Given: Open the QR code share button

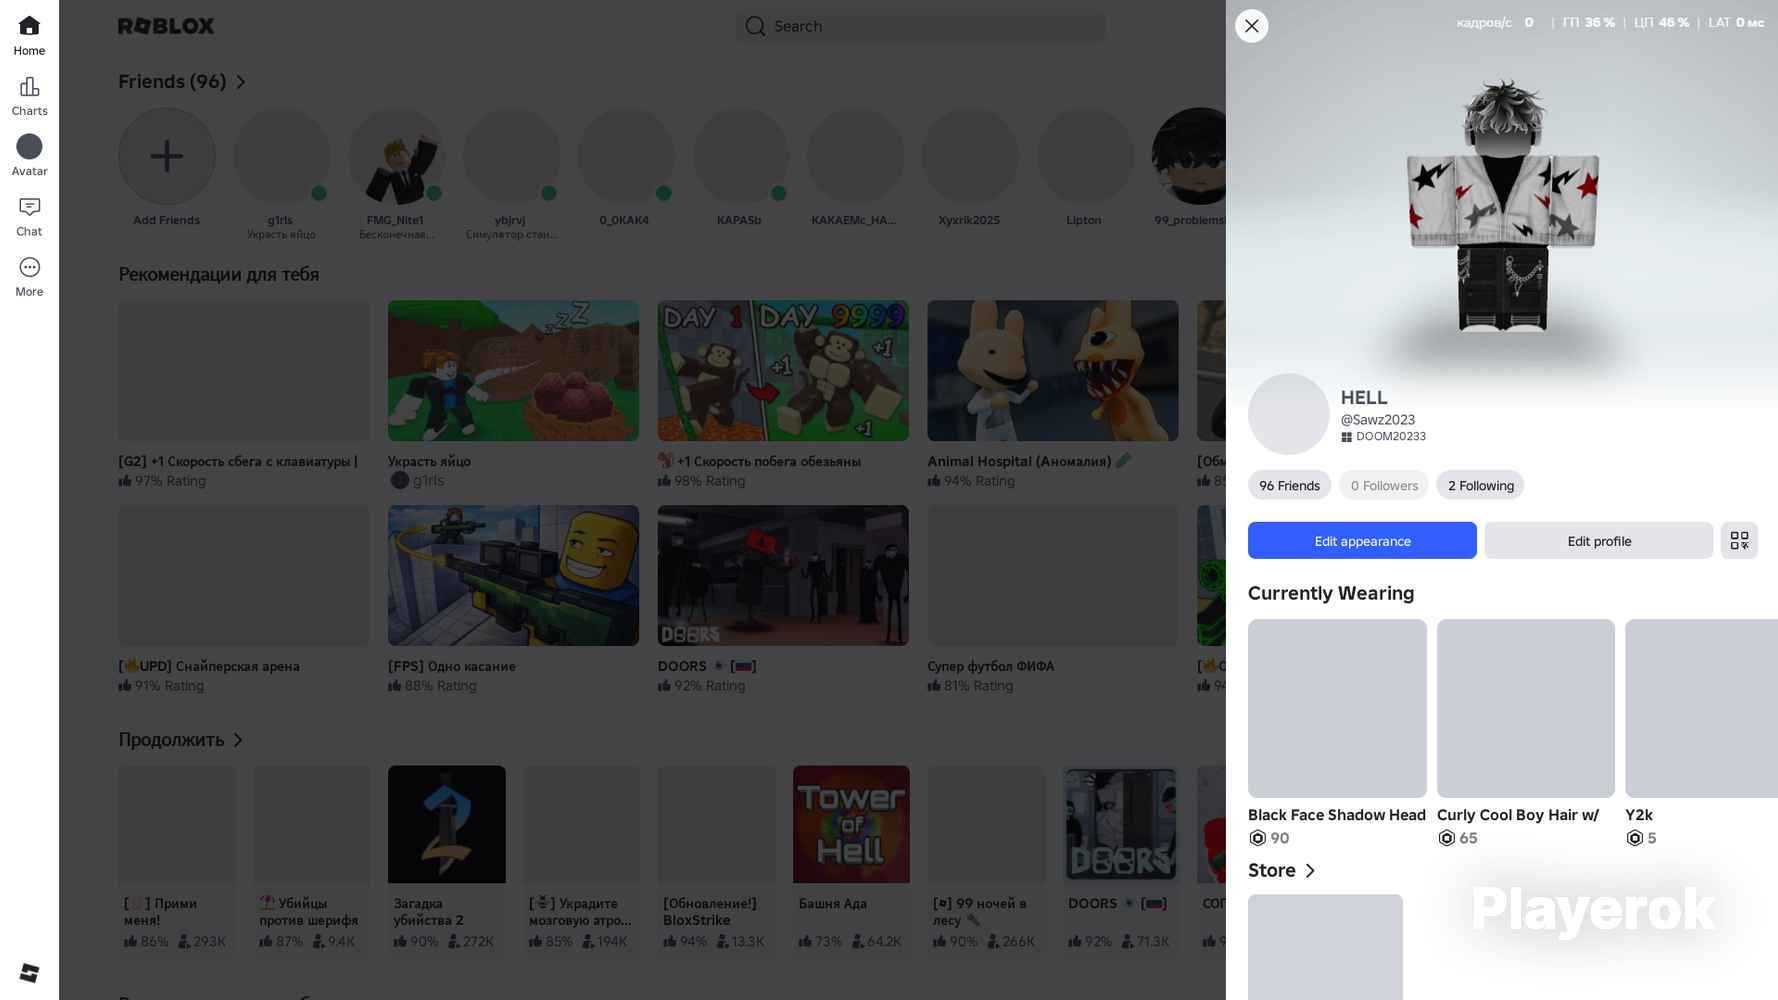Looking at the screenshot, I should (1739, 540).
